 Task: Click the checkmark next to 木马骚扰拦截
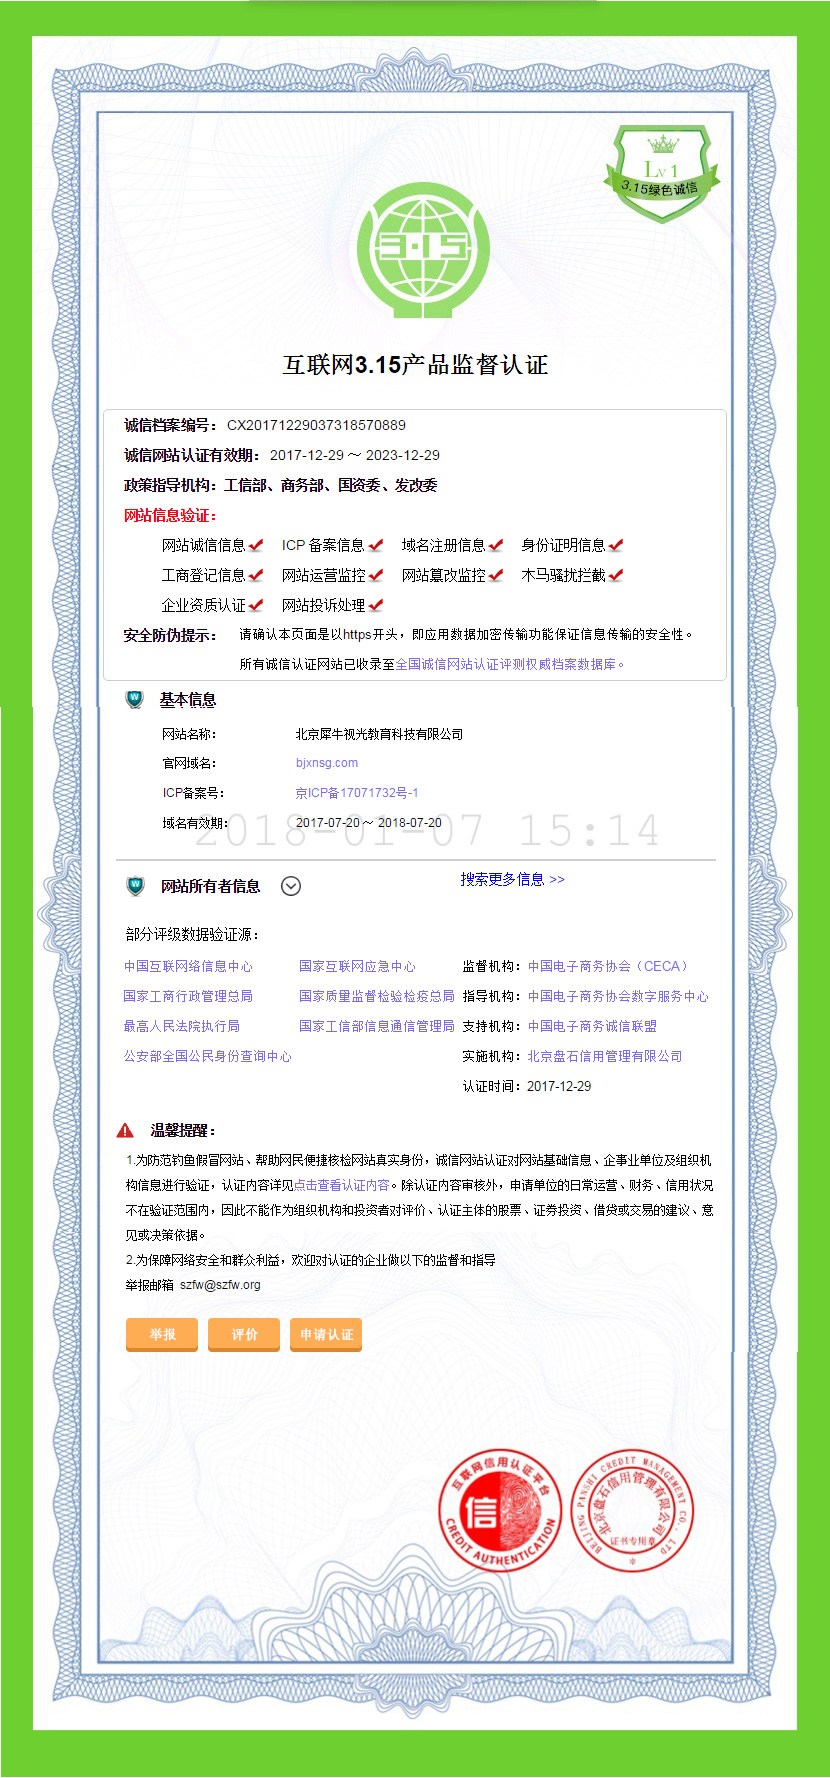[x=616, y=575]
